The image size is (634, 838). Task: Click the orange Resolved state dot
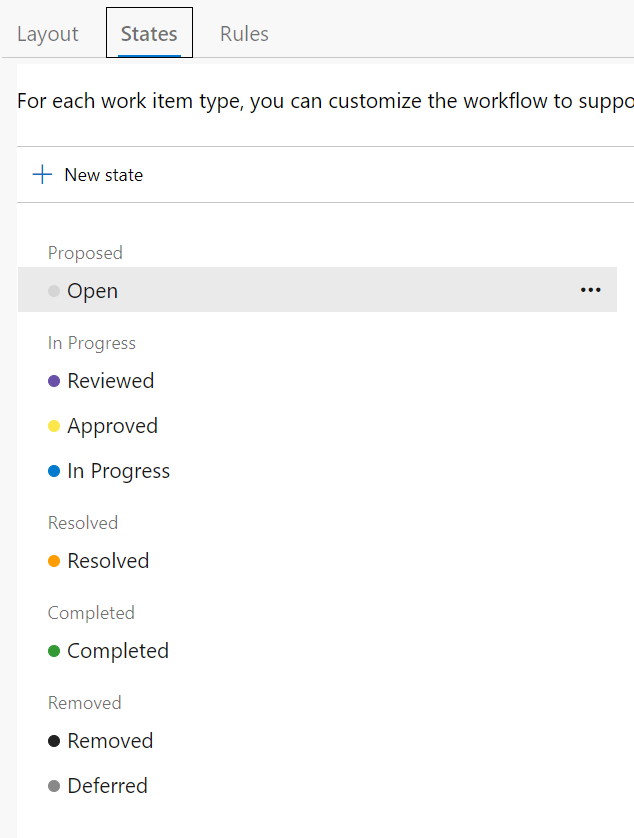coord(53,561)
